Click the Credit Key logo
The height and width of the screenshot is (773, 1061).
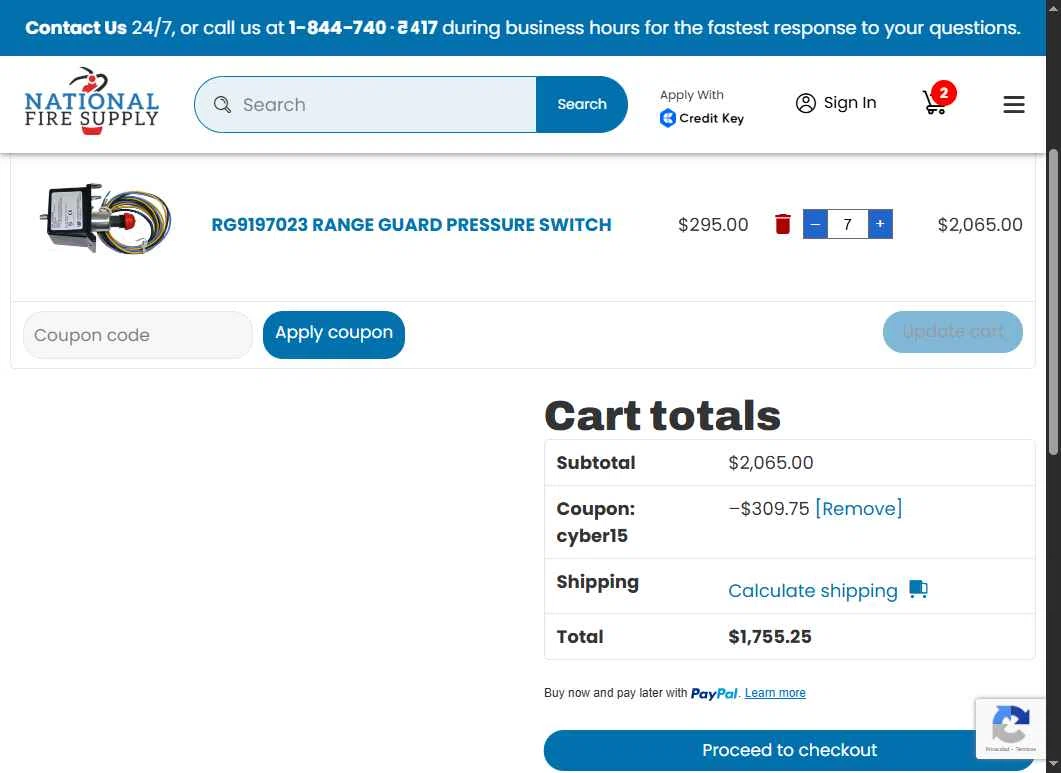click(x=702, y=118)
